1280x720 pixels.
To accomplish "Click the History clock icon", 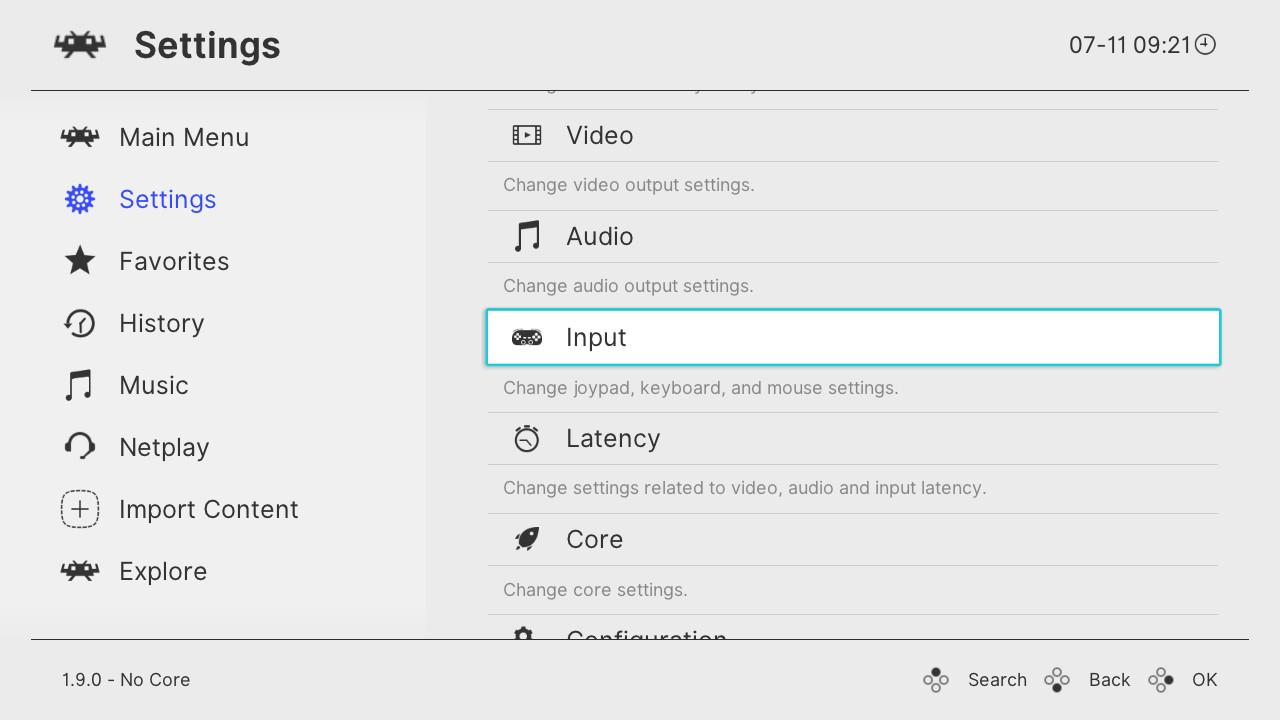I will point(80,323).
